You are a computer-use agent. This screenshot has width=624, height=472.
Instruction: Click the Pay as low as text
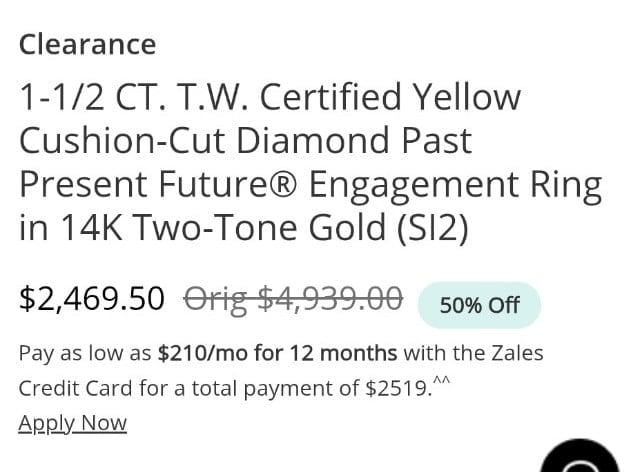(x=85, y=354)
